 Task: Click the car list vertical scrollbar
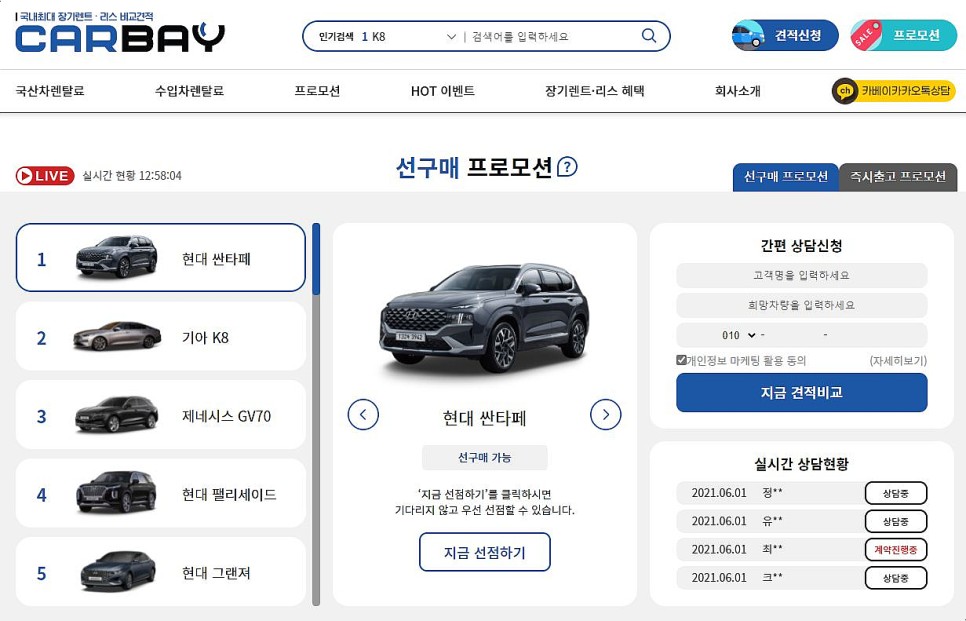point(316,414)
